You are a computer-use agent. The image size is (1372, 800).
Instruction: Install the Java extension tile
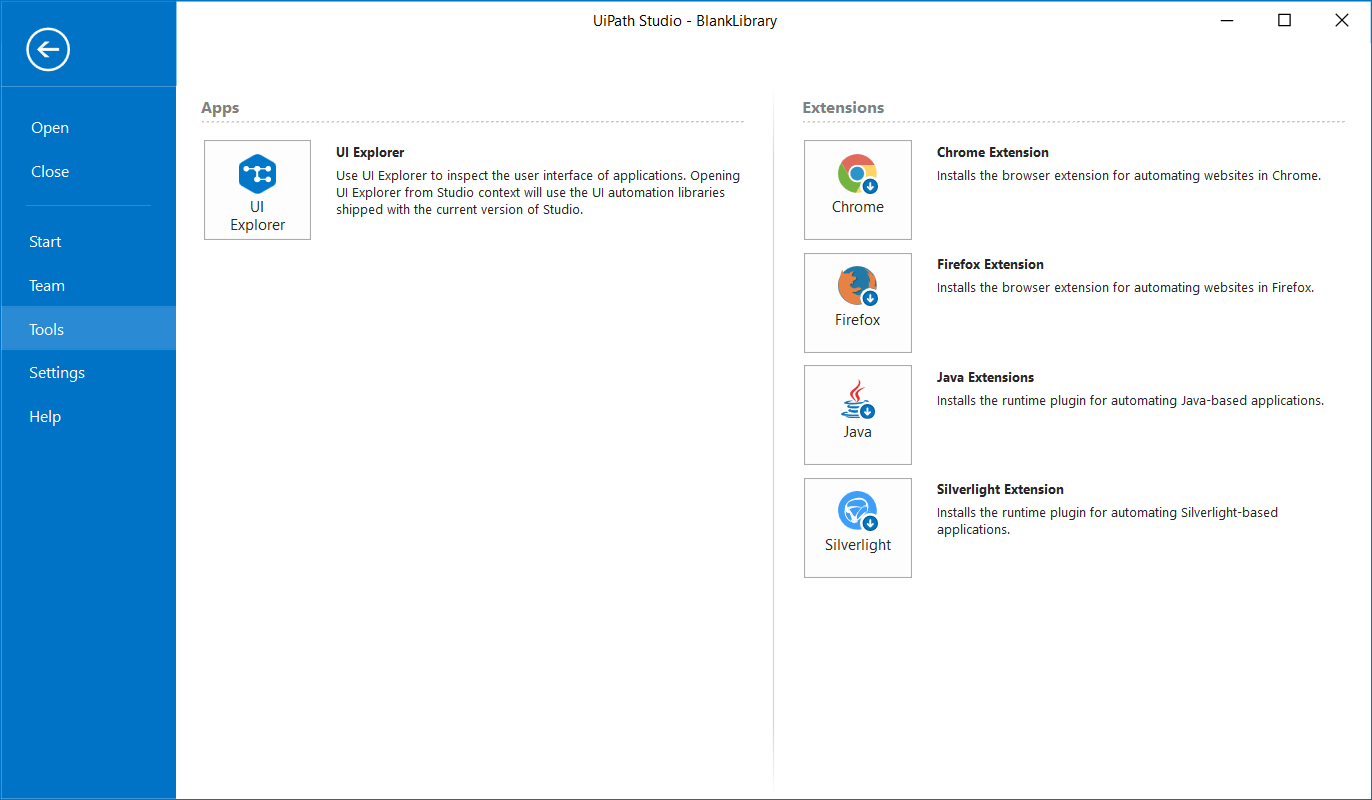coord(858,415)
